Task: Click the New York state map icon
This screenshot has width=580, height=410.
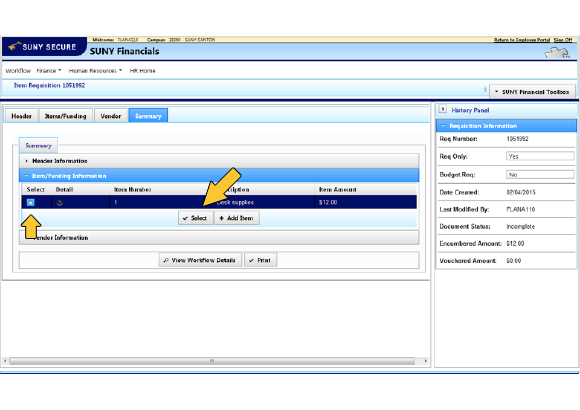Action: (x=557, y=53)
